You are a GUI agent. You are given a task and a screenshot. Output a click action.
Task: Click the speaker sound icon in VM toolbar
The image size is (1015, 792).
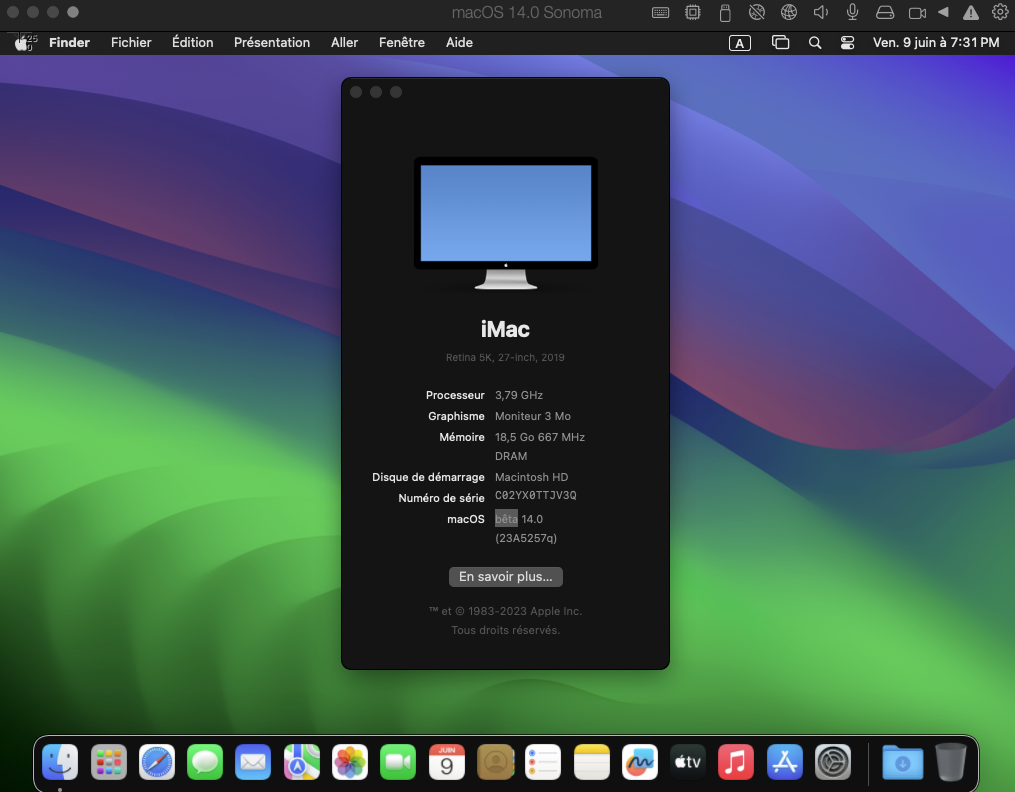pos(821,12)
